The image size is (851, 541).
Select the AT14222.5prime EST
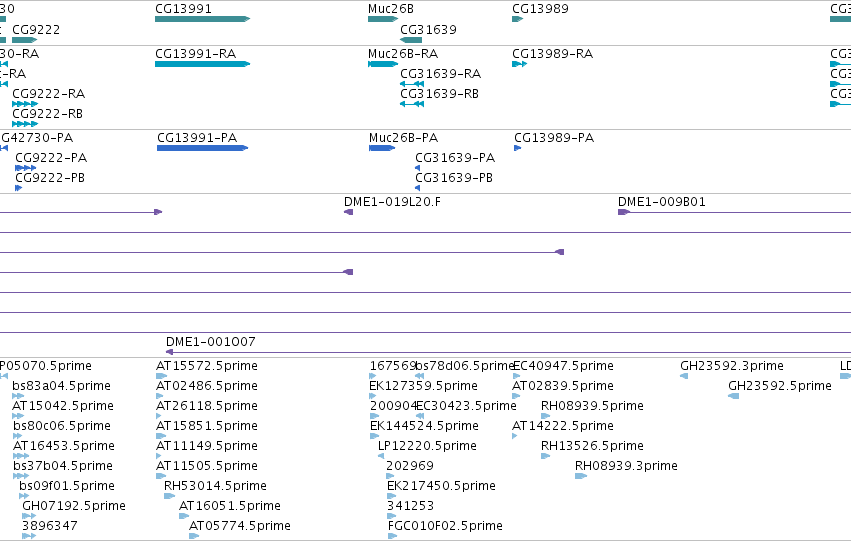[x=515, y=436]
